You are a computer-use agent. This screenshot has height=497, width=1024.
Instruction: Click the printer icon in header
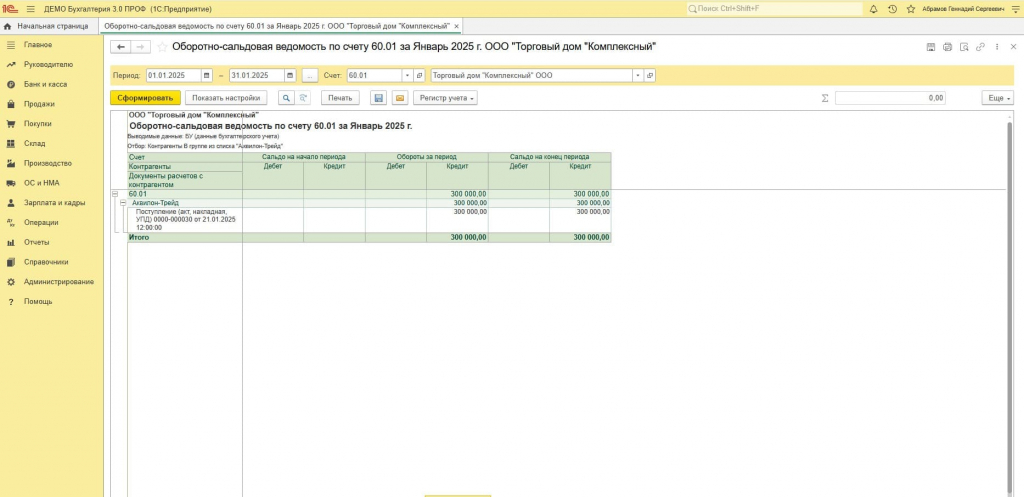[948, 47]
